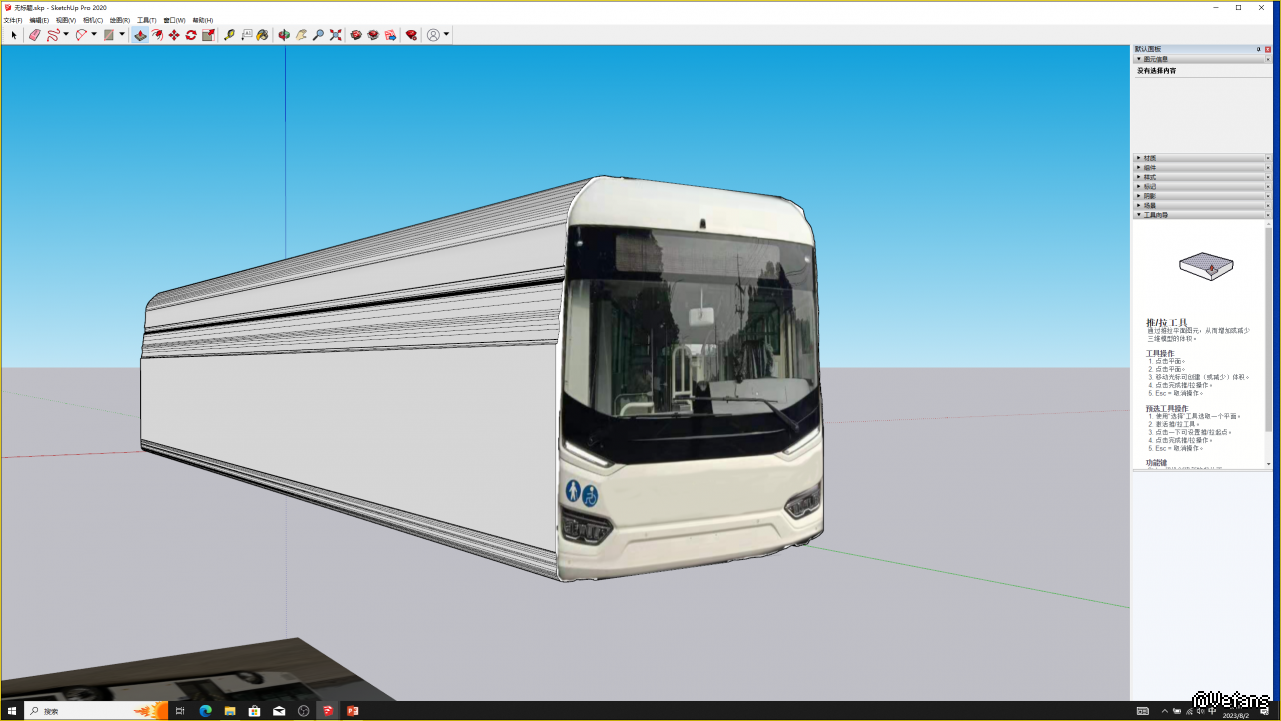
Task: Open the 窗口(W) menu
Action: pyautogui.click(x=174, y=20)
